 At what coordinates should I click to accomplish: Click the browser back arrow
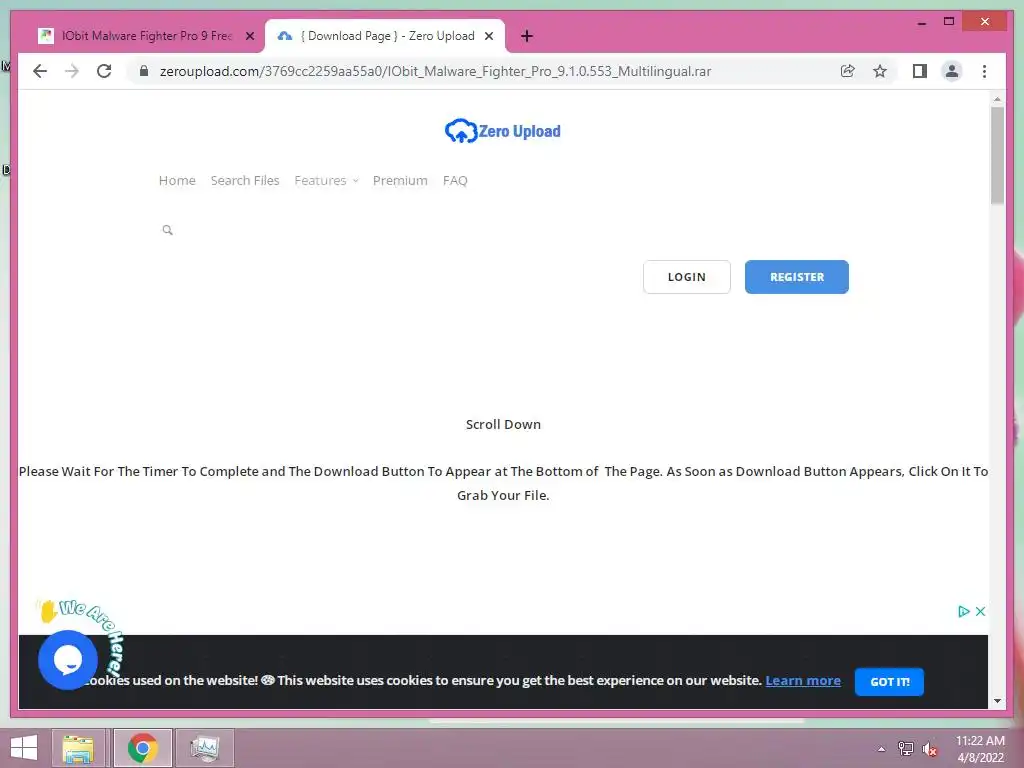[x=40, y=71]
